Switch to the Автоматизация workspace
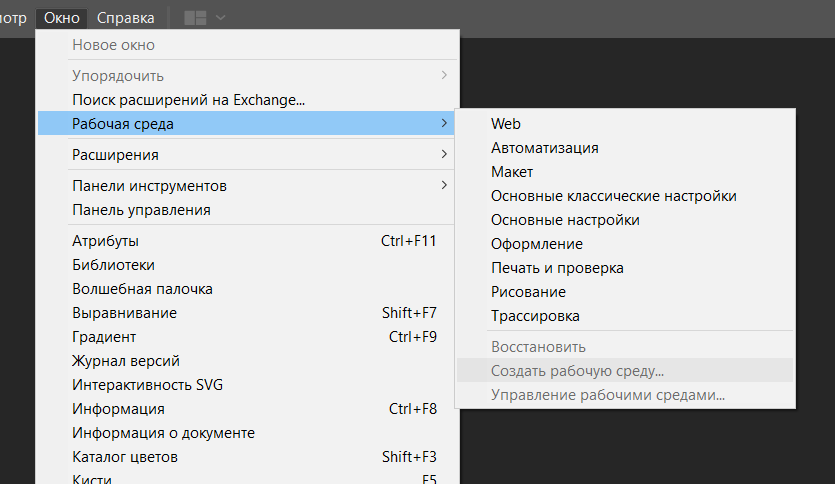835x484 pixels. pyautogui.click(x=545, y=148)
